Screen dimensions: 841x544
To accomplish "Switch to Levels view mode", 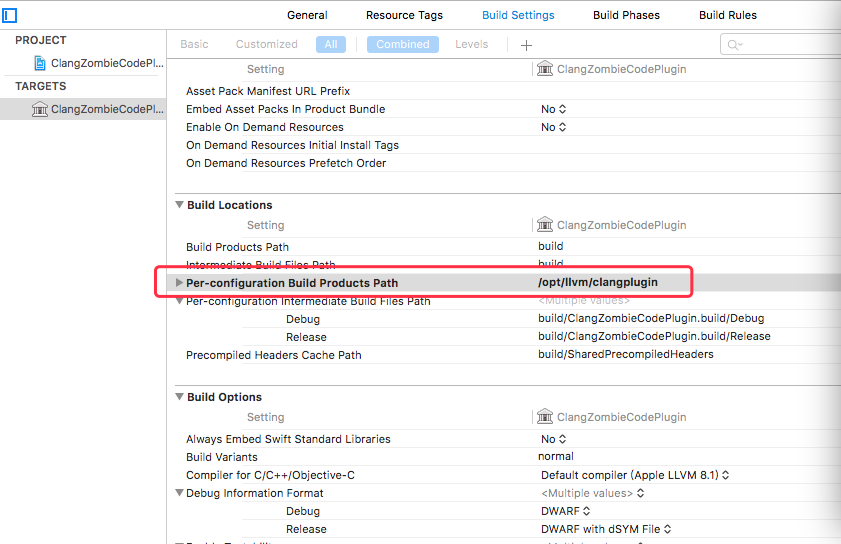I will (x=471, y=44).
